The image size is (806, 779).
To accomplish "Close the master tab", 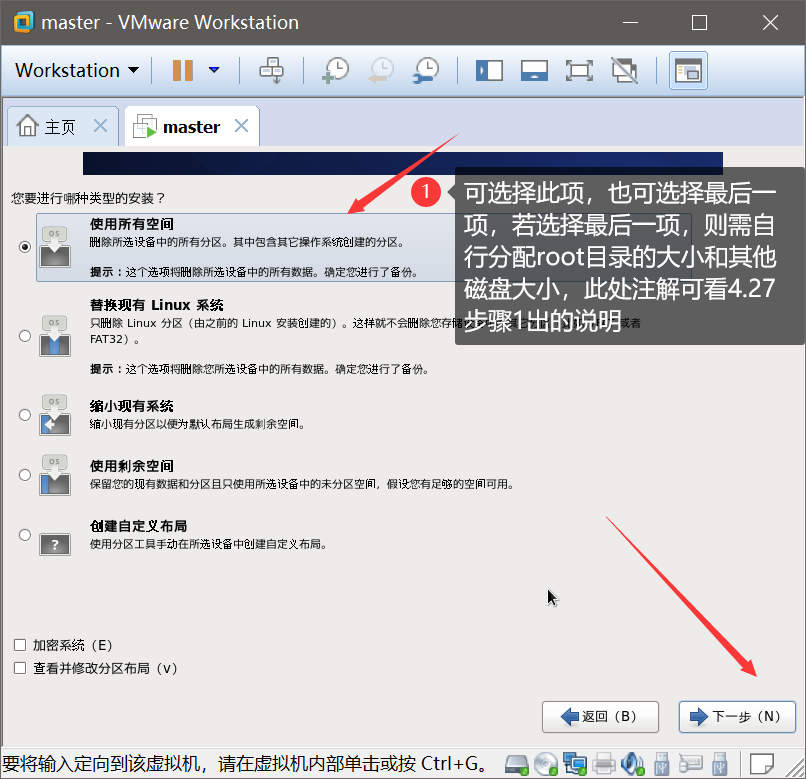I will pos(242,125).
